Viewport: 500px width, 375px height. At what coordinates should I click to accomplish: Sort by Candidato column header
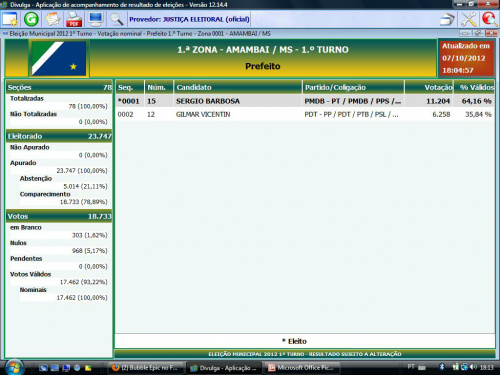coord(238,87)
